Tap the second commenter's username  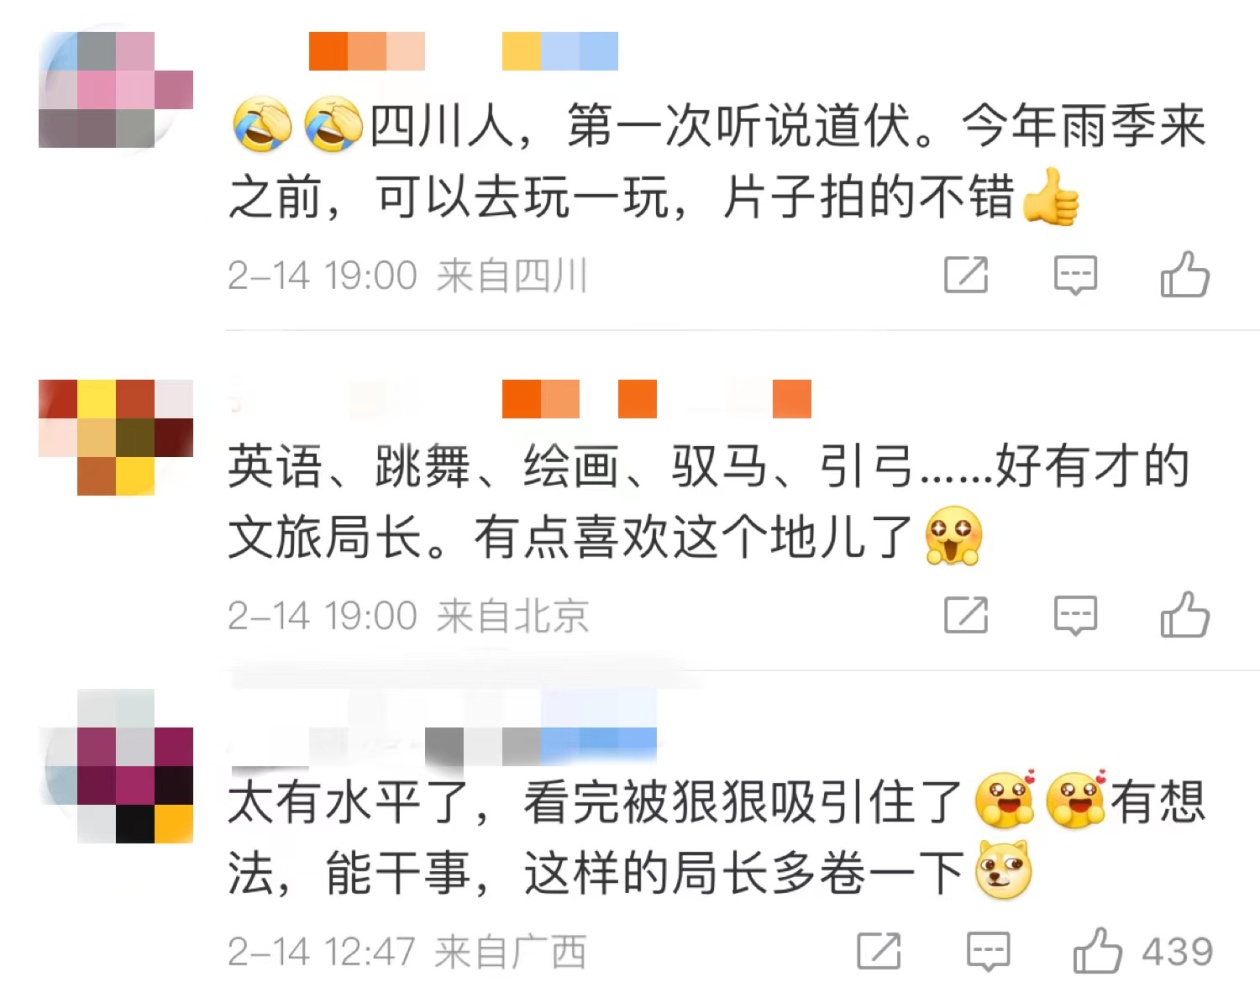[520, 399]
